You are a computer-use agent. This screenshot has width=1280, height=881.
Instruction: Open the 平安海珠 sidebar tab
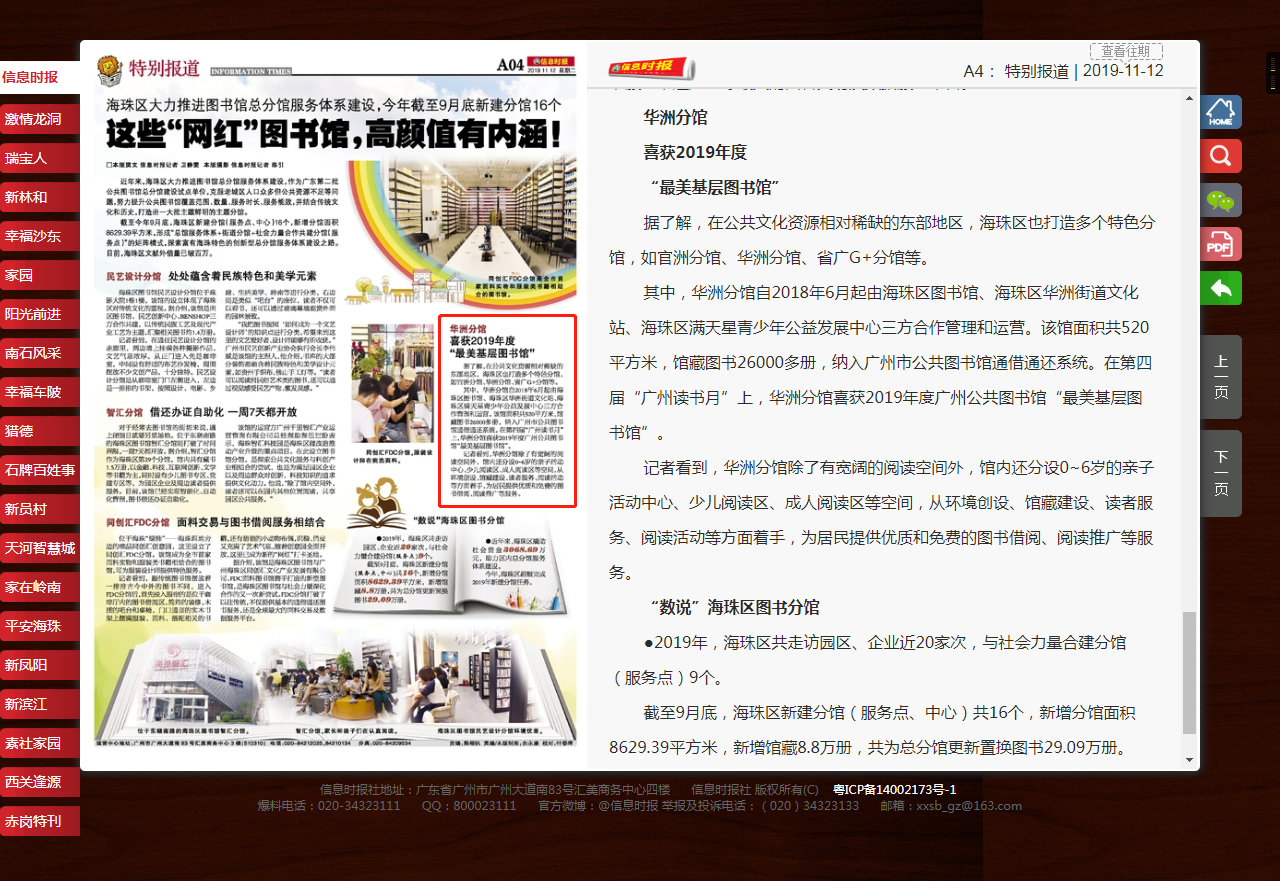[x=40, y=626]
